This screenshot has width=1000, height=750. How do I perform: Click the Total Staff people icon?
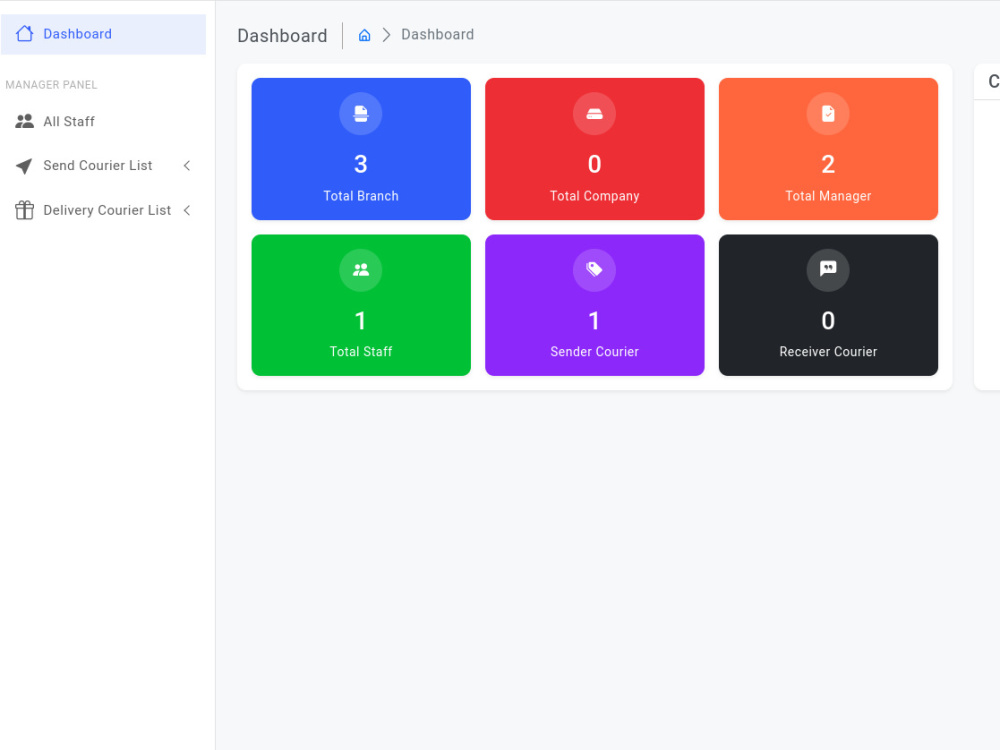(361, 270)
